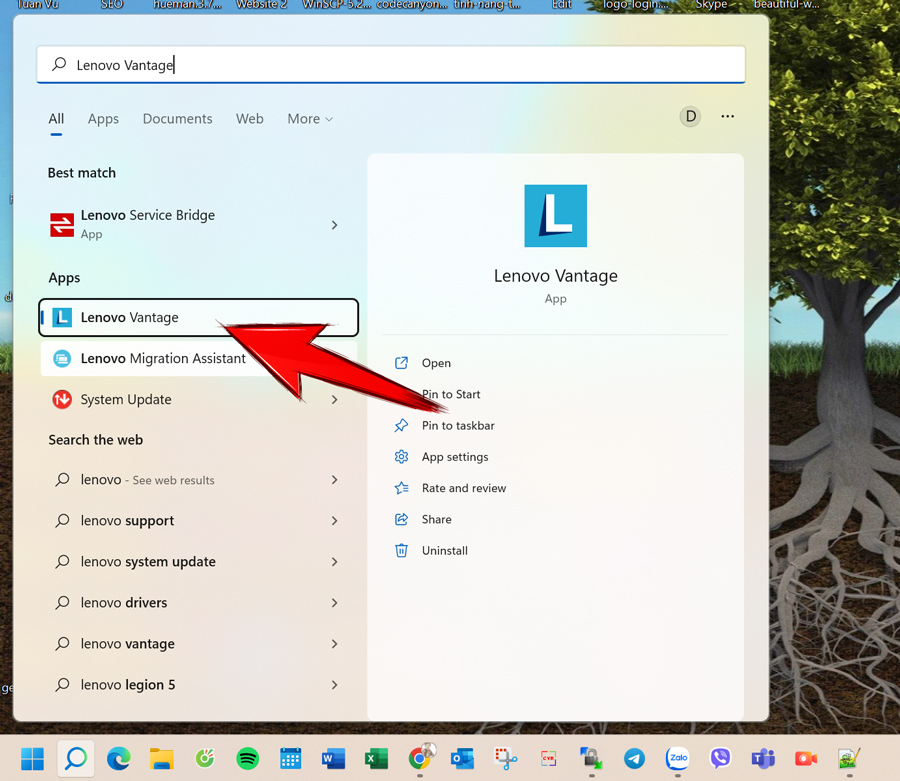900x781 pixels.
Task: Select Uninstall for Lenovo Vantage
Action: coord(445,550)
